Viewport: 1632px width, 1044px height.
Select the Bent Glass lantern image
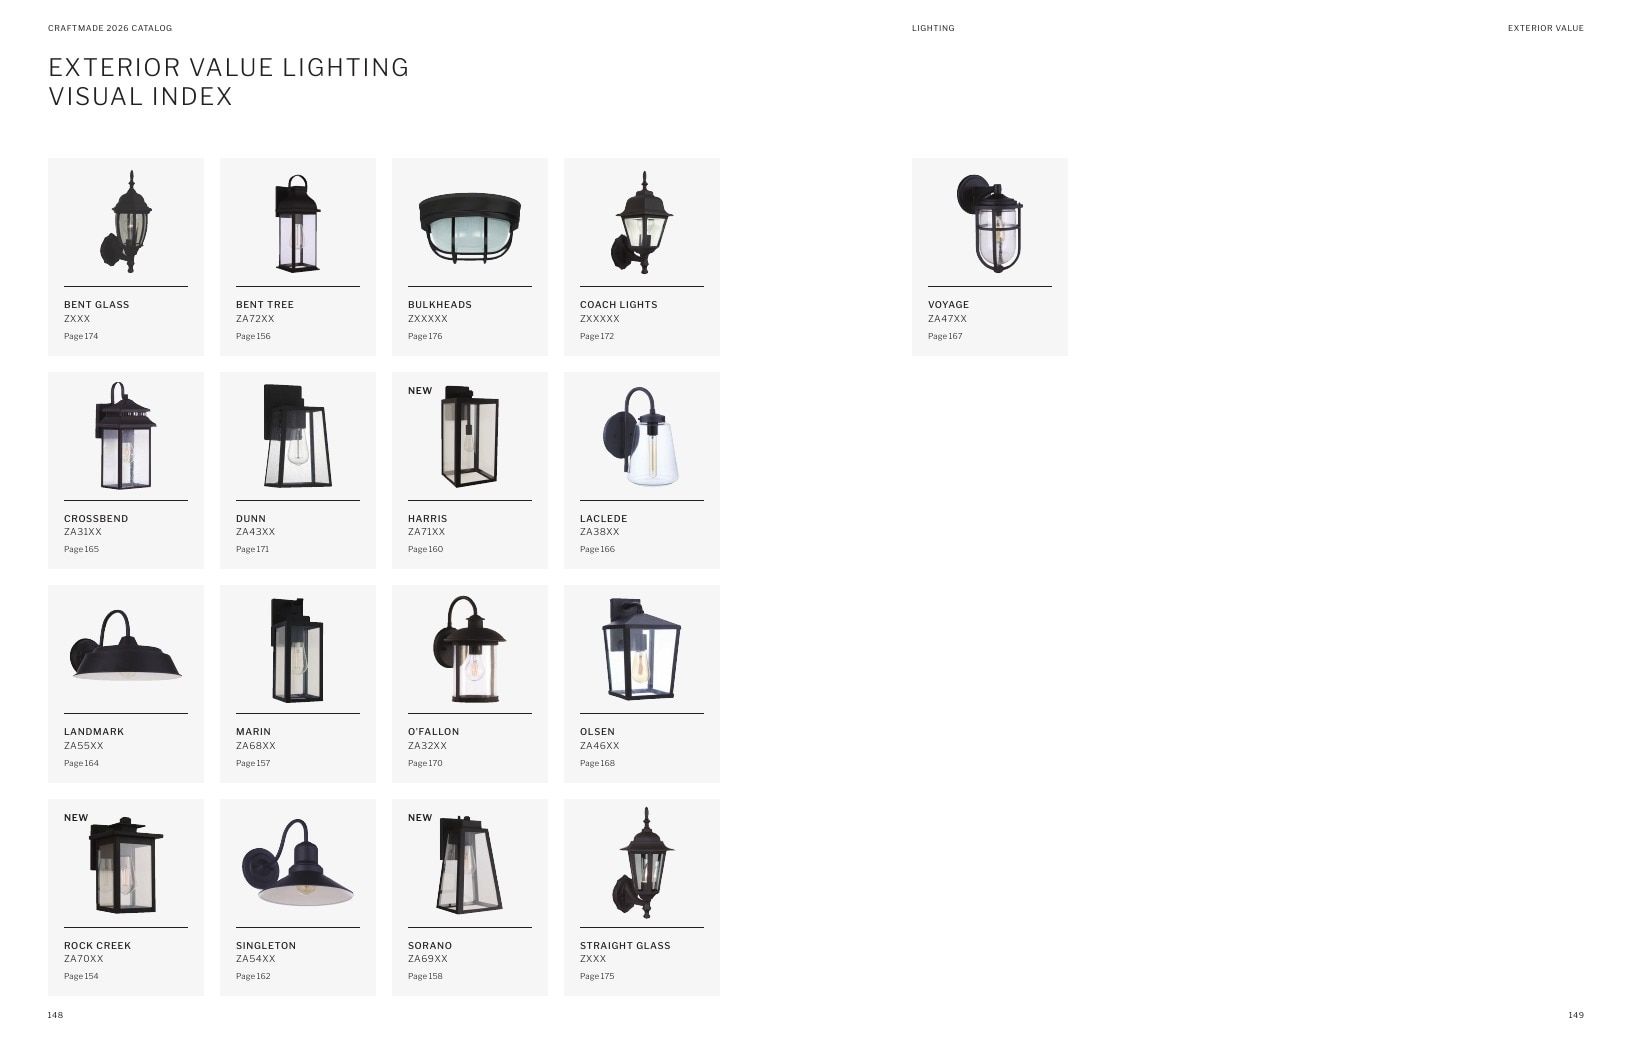(x=126, y=221)
